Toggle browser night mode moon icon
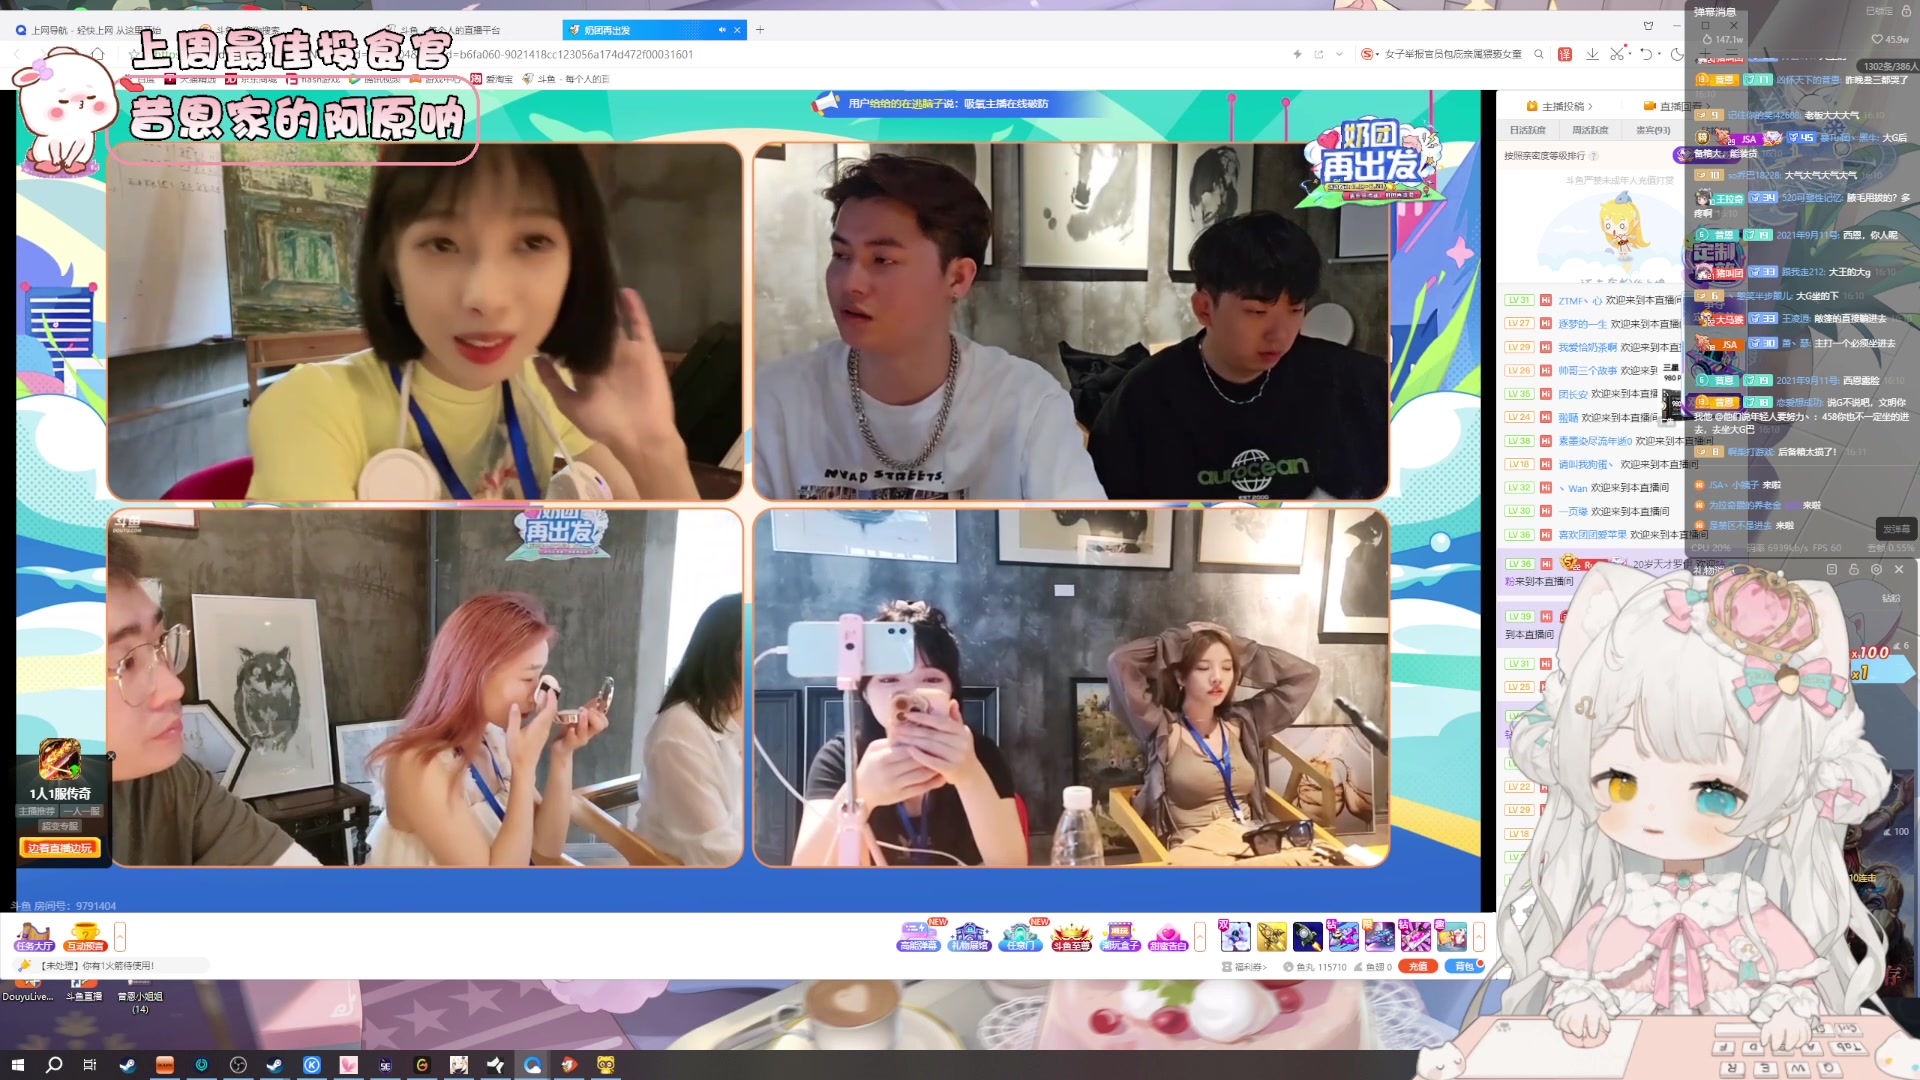This screenshot has width=1920, height=1080. (x=1677, y=54)
